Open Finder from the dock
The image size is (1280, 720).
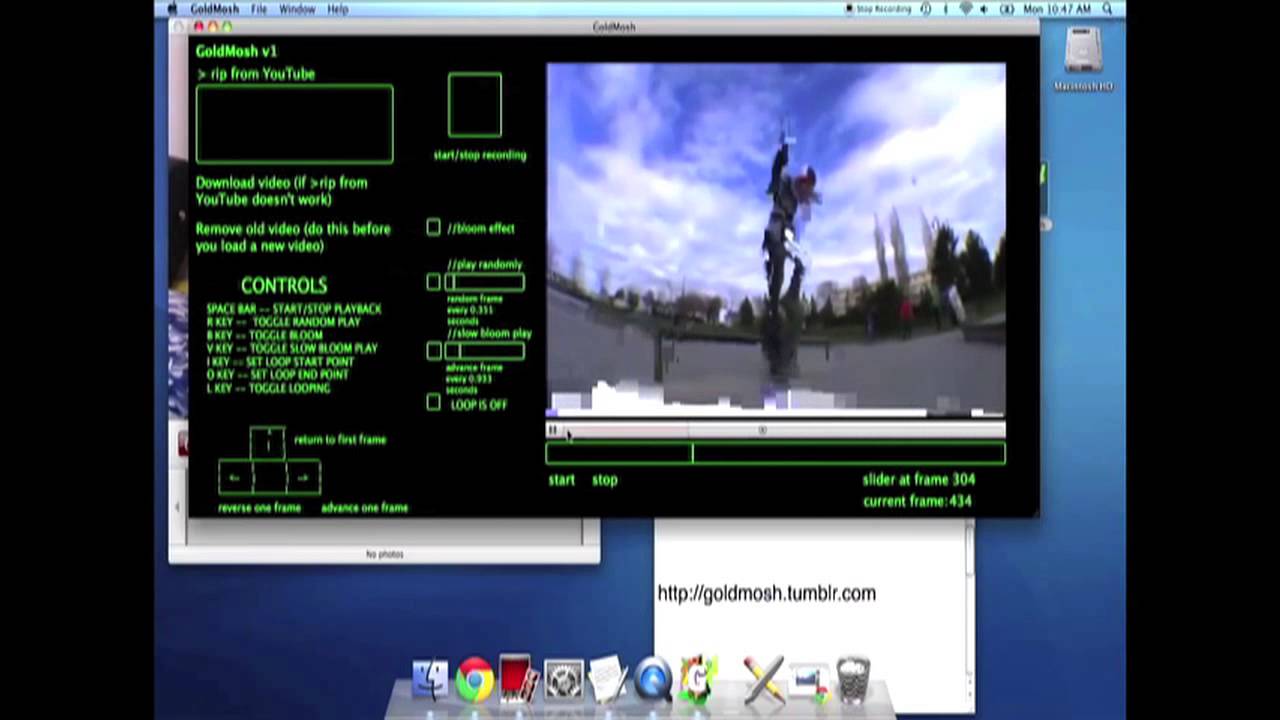click(431, 680)
